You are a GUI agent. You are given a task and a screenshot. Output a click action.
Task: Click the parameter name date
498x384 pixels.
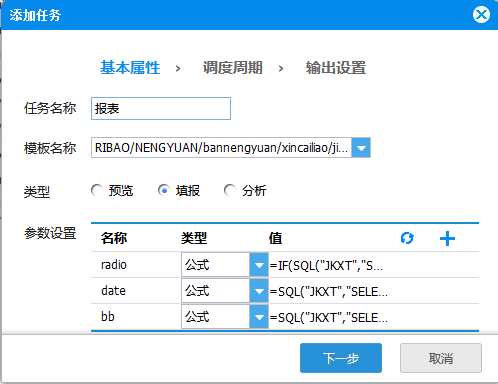[113, 291]
